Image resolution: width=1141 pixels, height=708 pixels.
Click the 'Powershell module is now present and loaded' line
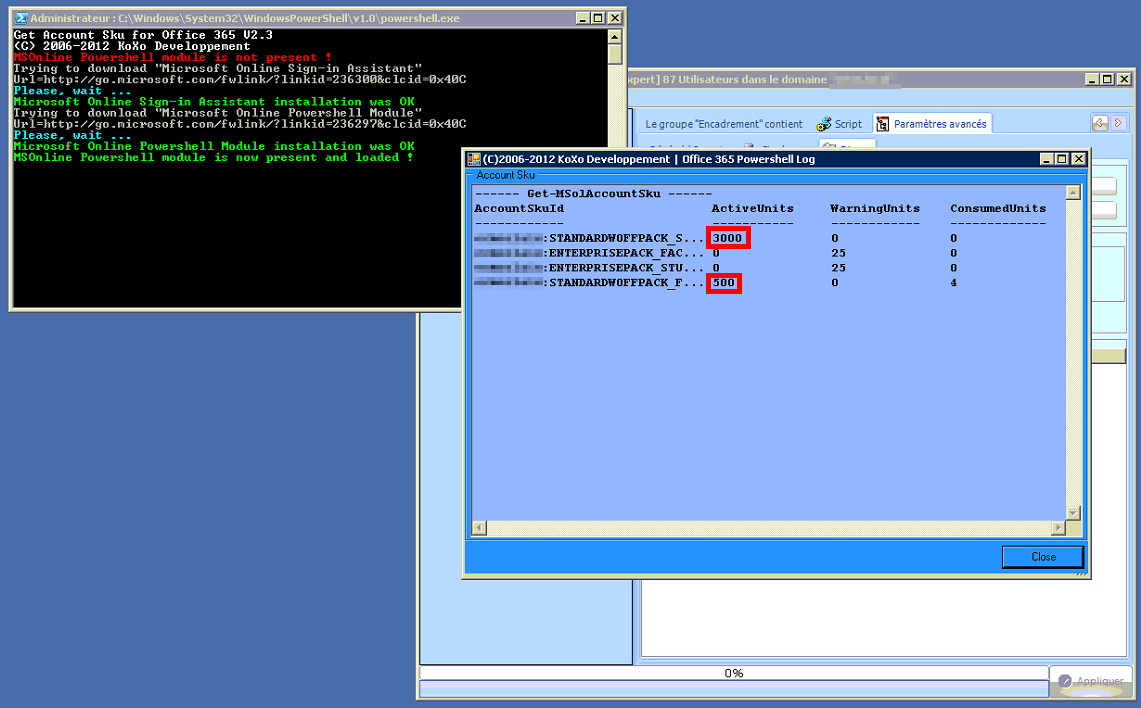click(x=213, y=157)
